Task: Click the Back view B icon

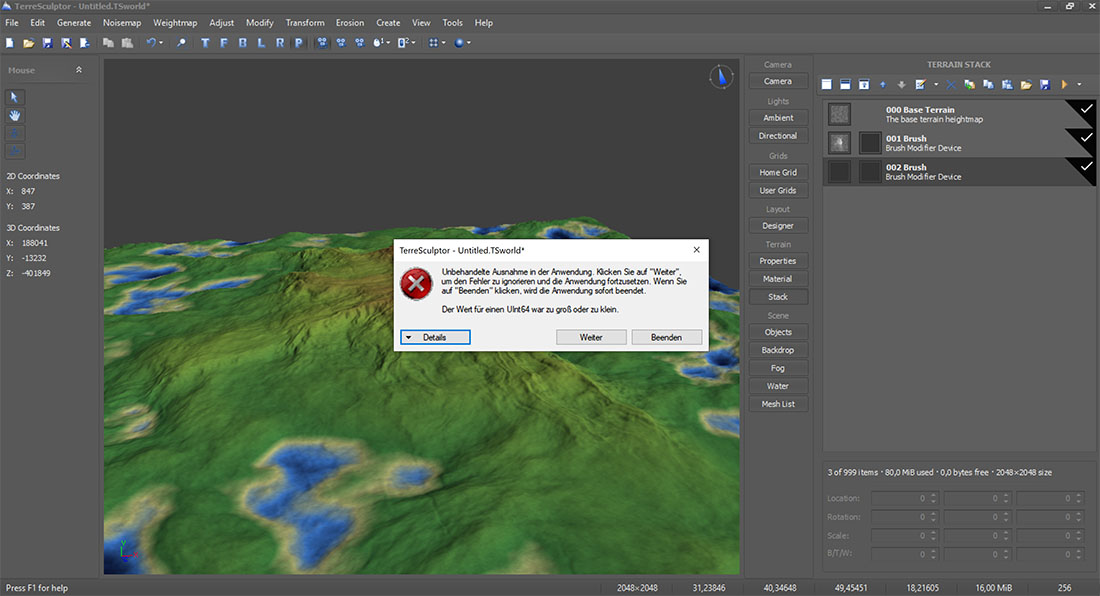Action: tap(243, 43)
